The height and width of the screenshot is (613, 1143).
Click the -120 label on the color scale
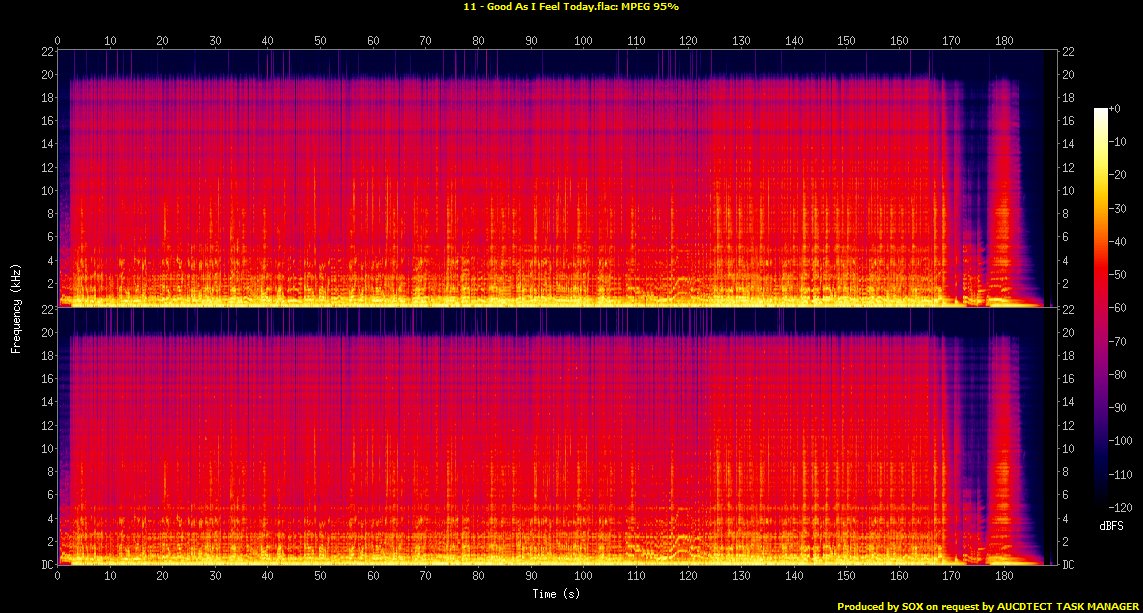1124,508
